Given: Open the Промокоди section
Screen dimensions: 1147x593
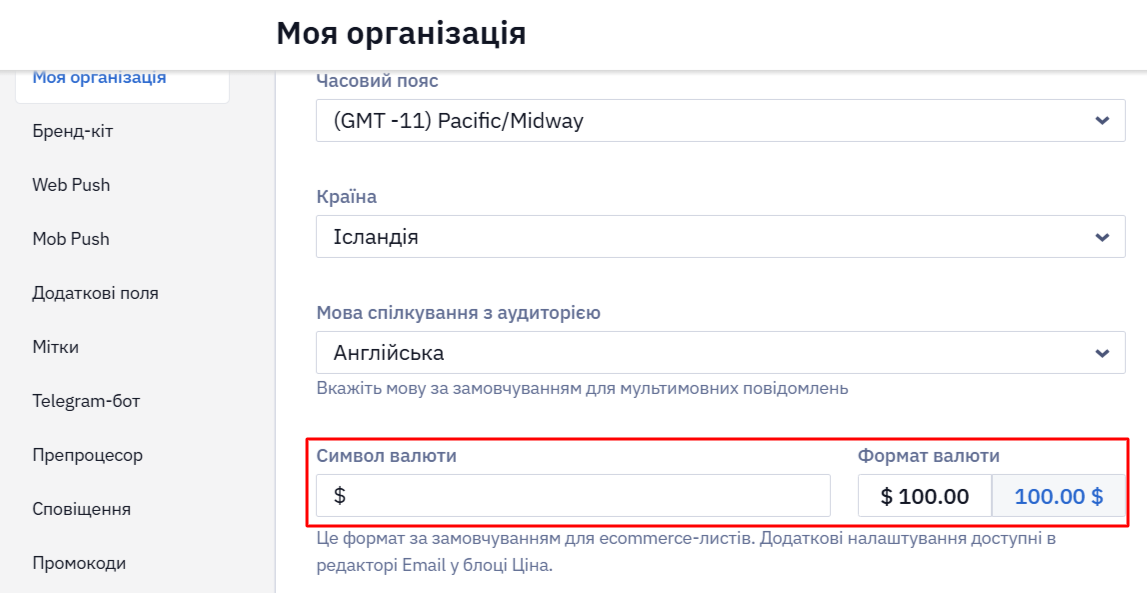Looking at the screenshot, I should [x=79, y=564].
